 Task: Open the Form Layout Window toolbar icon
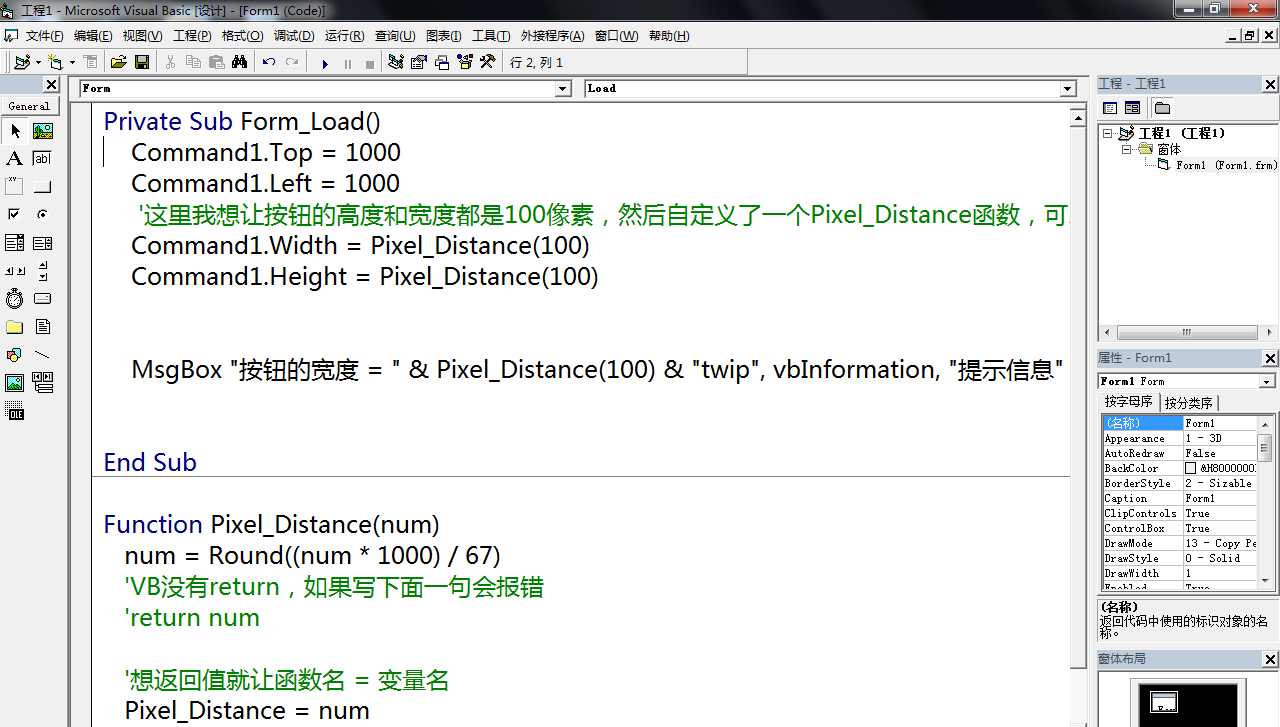tap(441, 62)
